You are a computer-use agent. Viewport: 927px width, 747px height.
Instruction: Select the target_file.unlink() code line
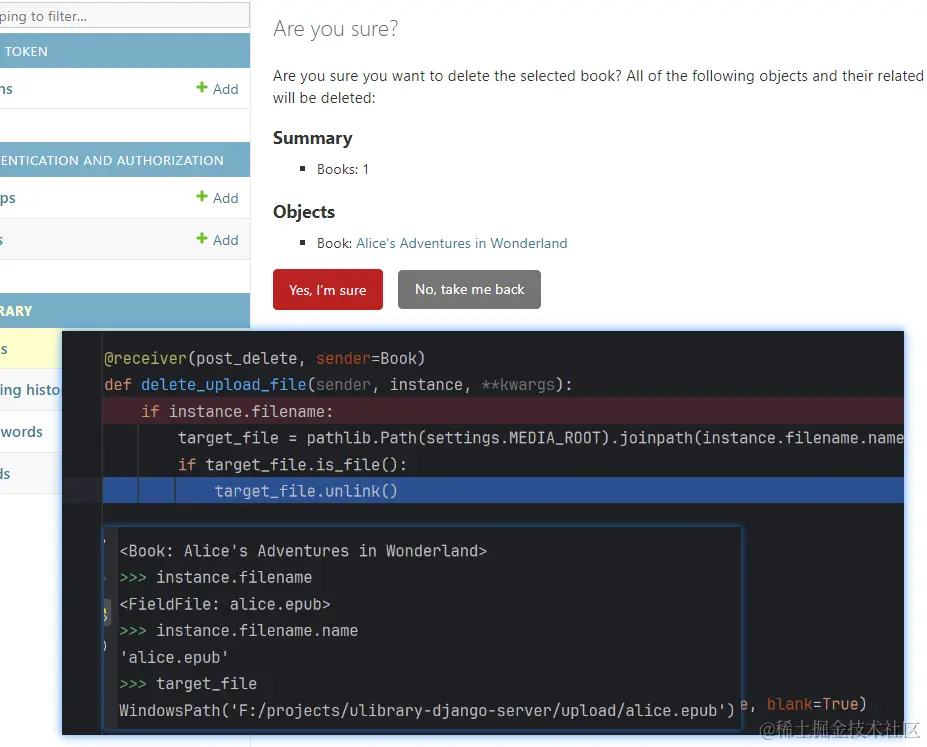pyautogui.click(x=503, y=491)
